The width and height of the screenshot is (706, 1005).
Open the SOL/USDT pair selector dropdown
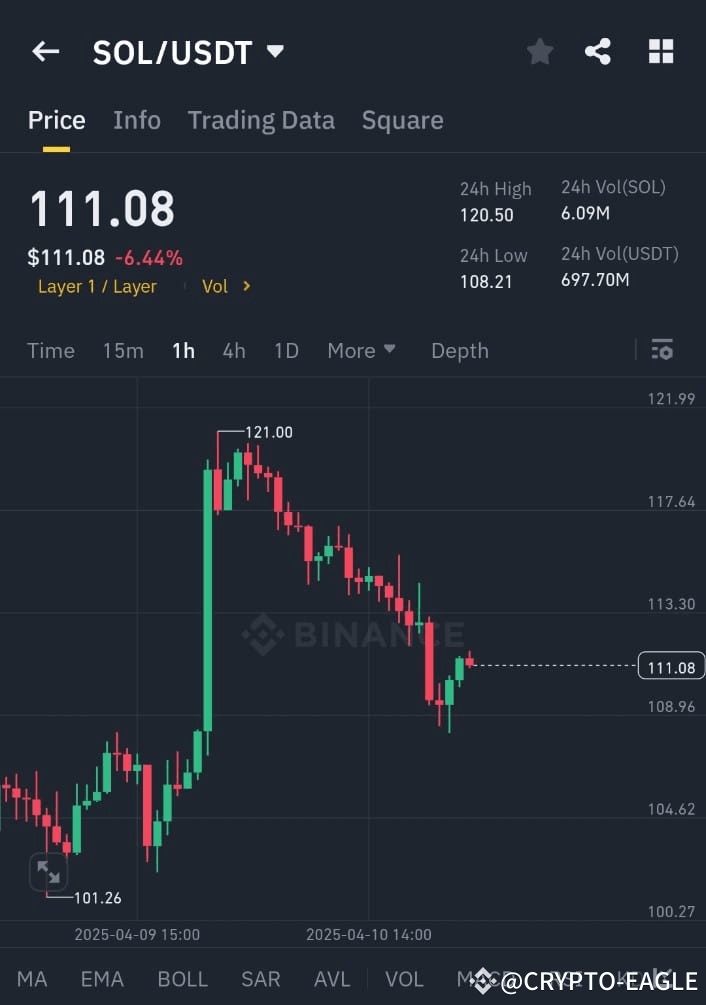[273, 52]
